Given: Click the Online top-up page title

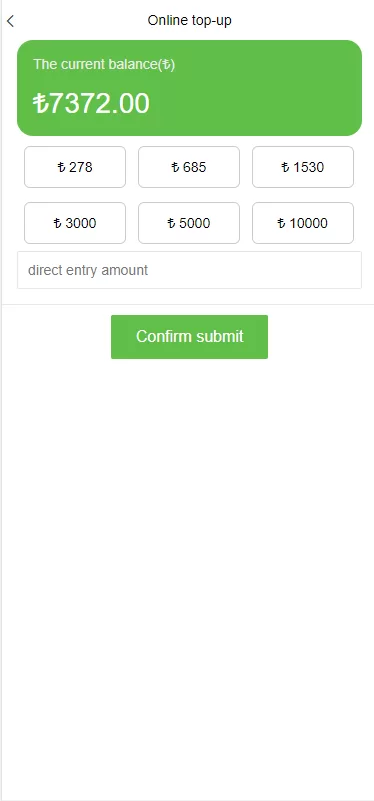Looking at the screenshot, I should click(190, 20).
